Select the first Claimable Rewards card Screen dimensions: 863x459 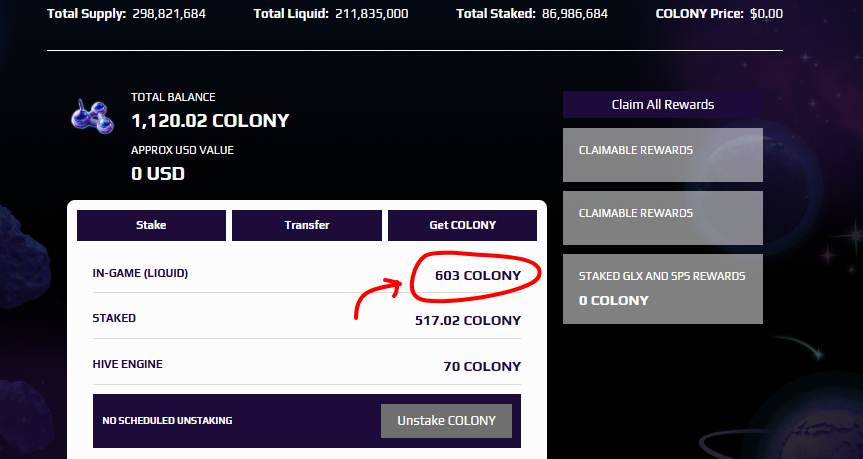(x=662, y=155)
